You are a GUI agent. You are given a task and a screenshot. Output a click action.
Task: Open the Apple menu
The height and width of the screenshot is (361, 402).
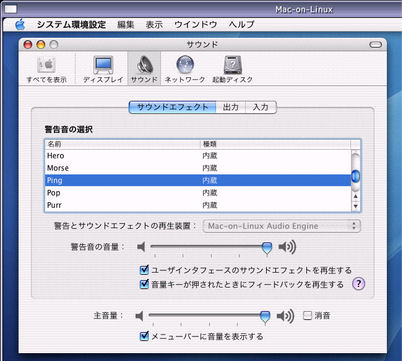[x=20, y=25]
